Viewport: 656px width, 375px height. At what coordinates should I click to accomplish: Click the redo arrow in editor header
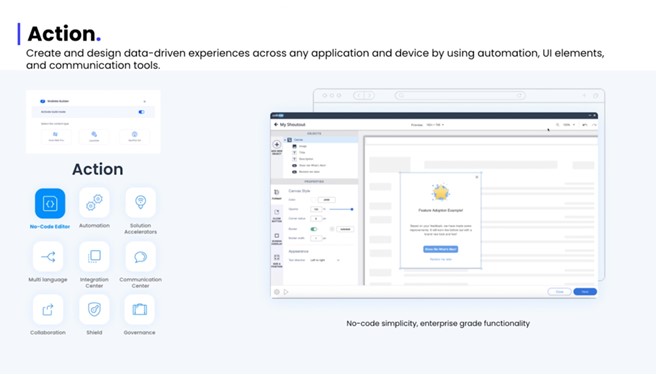594,125
